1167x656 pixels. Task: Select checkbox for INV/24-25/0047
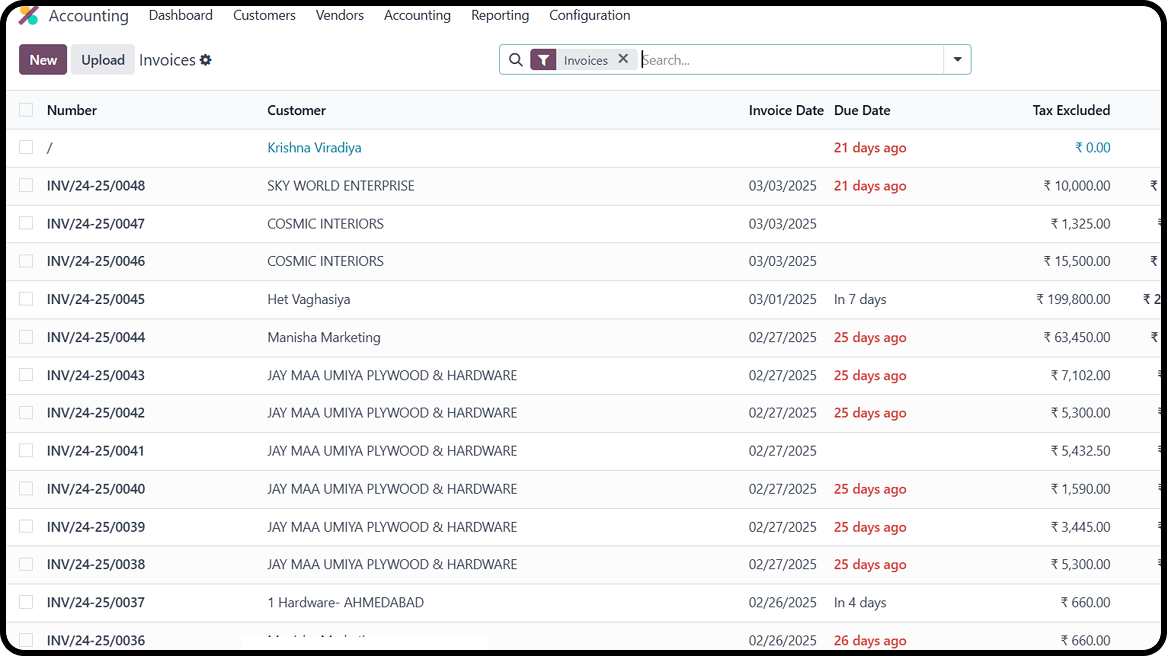point(26,223)
